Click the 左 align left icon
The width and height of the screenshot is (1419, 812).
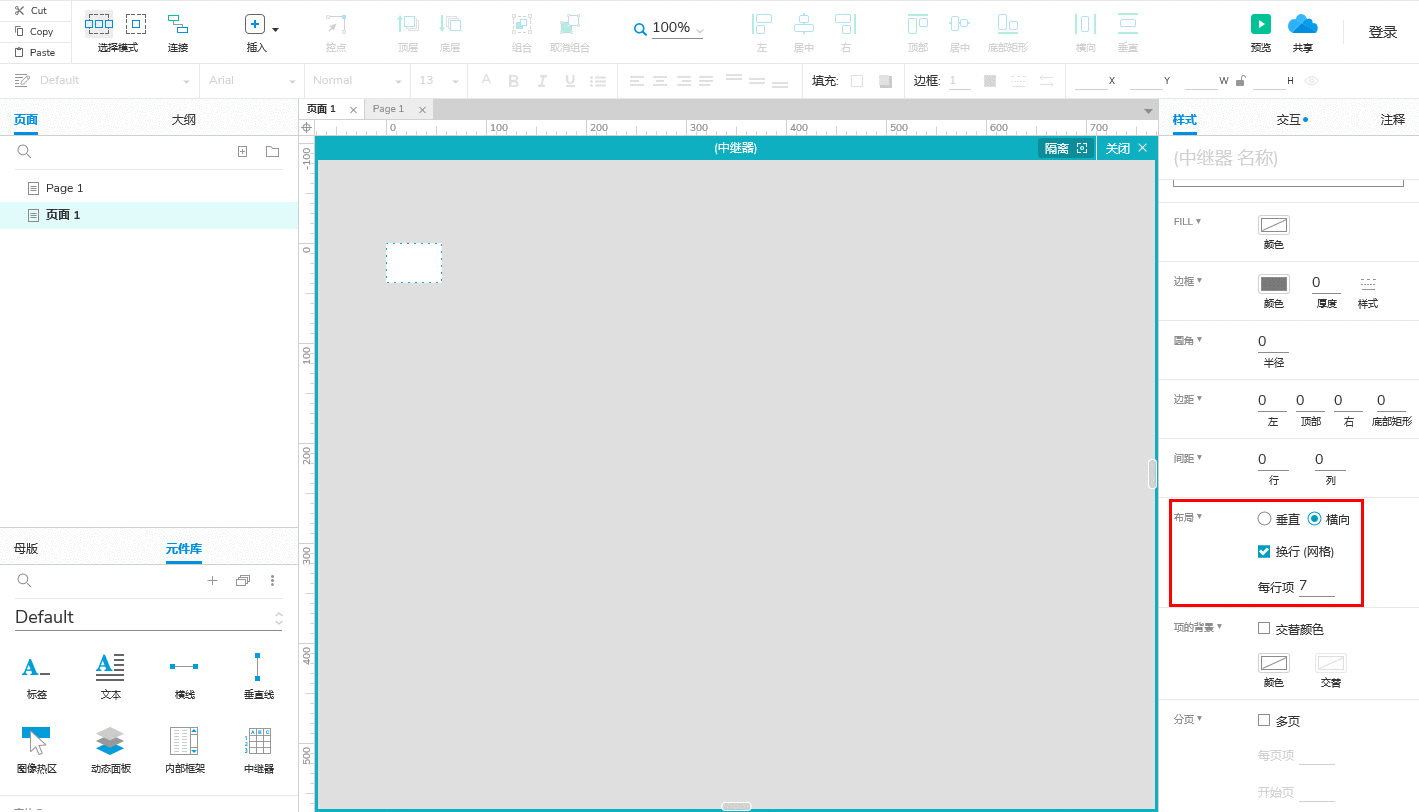[762, 24]
